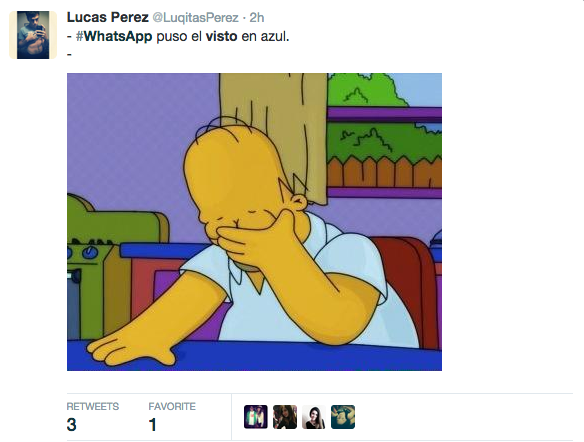Screen dimensions: 584x442
Task: Open third retweeter avatar on white background
Action: pos(314,417)
